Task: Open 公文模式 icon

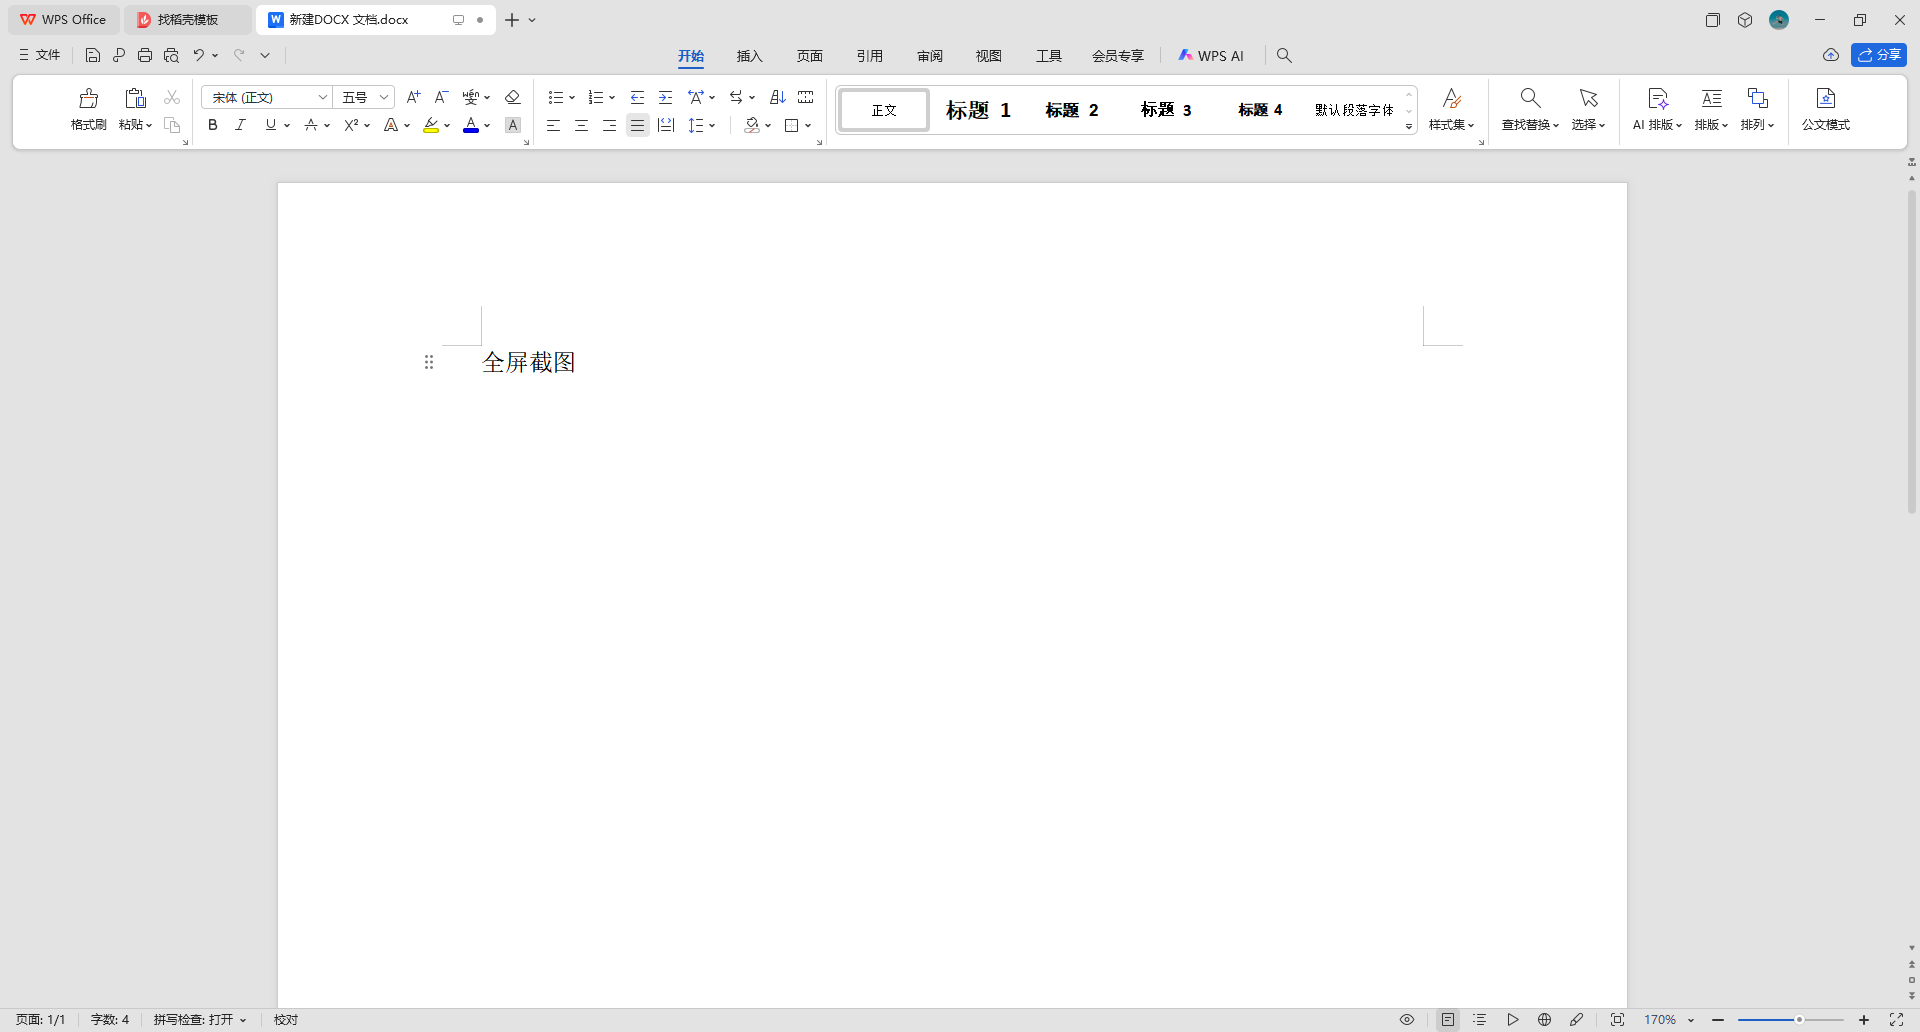Action: tap(1826, 98)
